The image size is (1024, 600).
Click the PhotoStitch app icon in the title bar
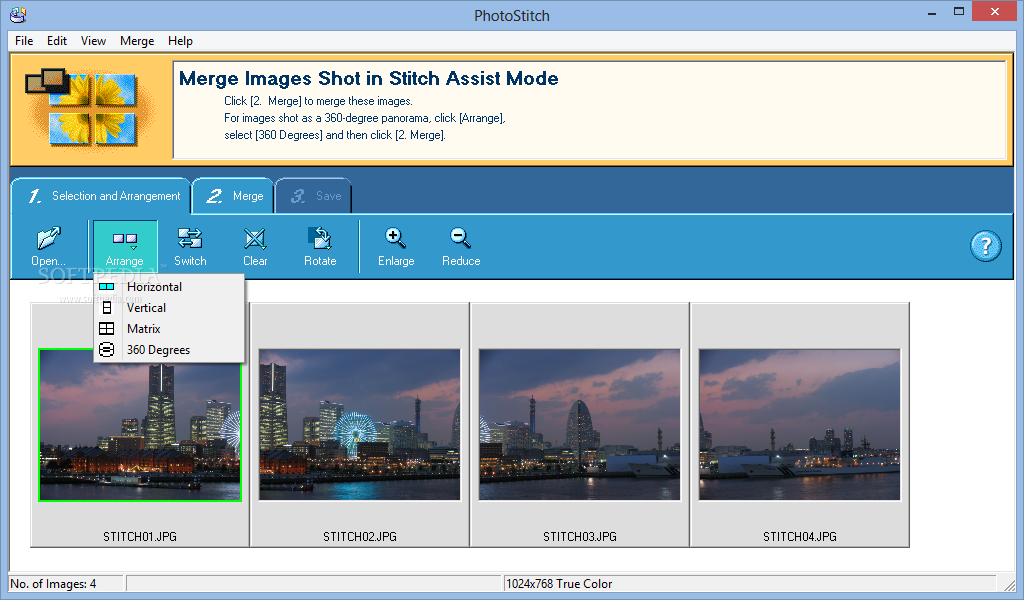tap(18, 14)
